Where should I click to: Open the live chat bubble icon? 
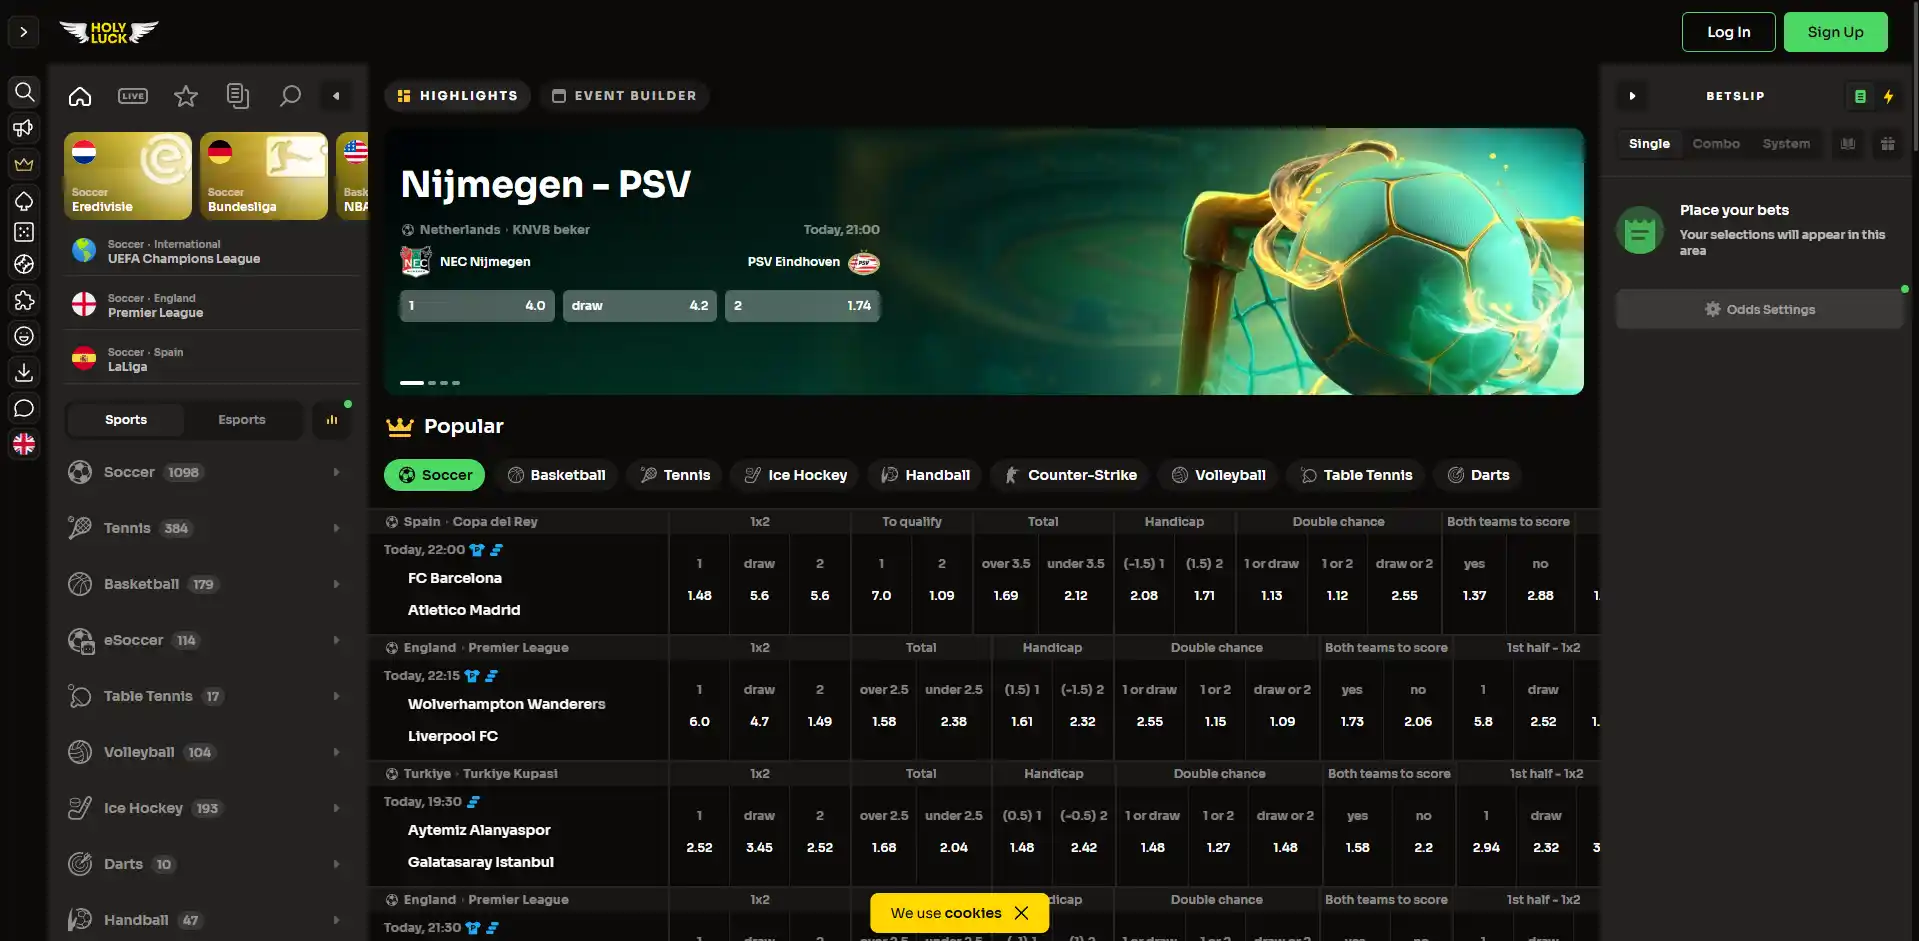pyautogui.click(x=24, y=408)
